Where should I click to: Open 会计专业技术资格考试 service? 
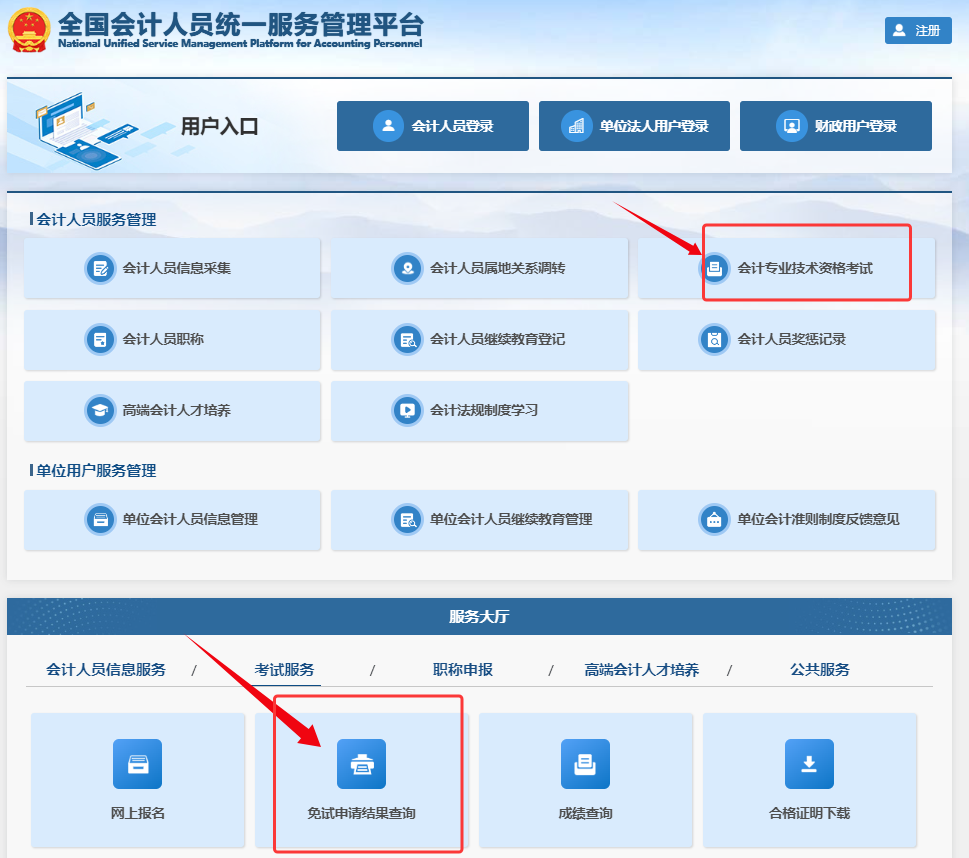(x=787, y=268)
